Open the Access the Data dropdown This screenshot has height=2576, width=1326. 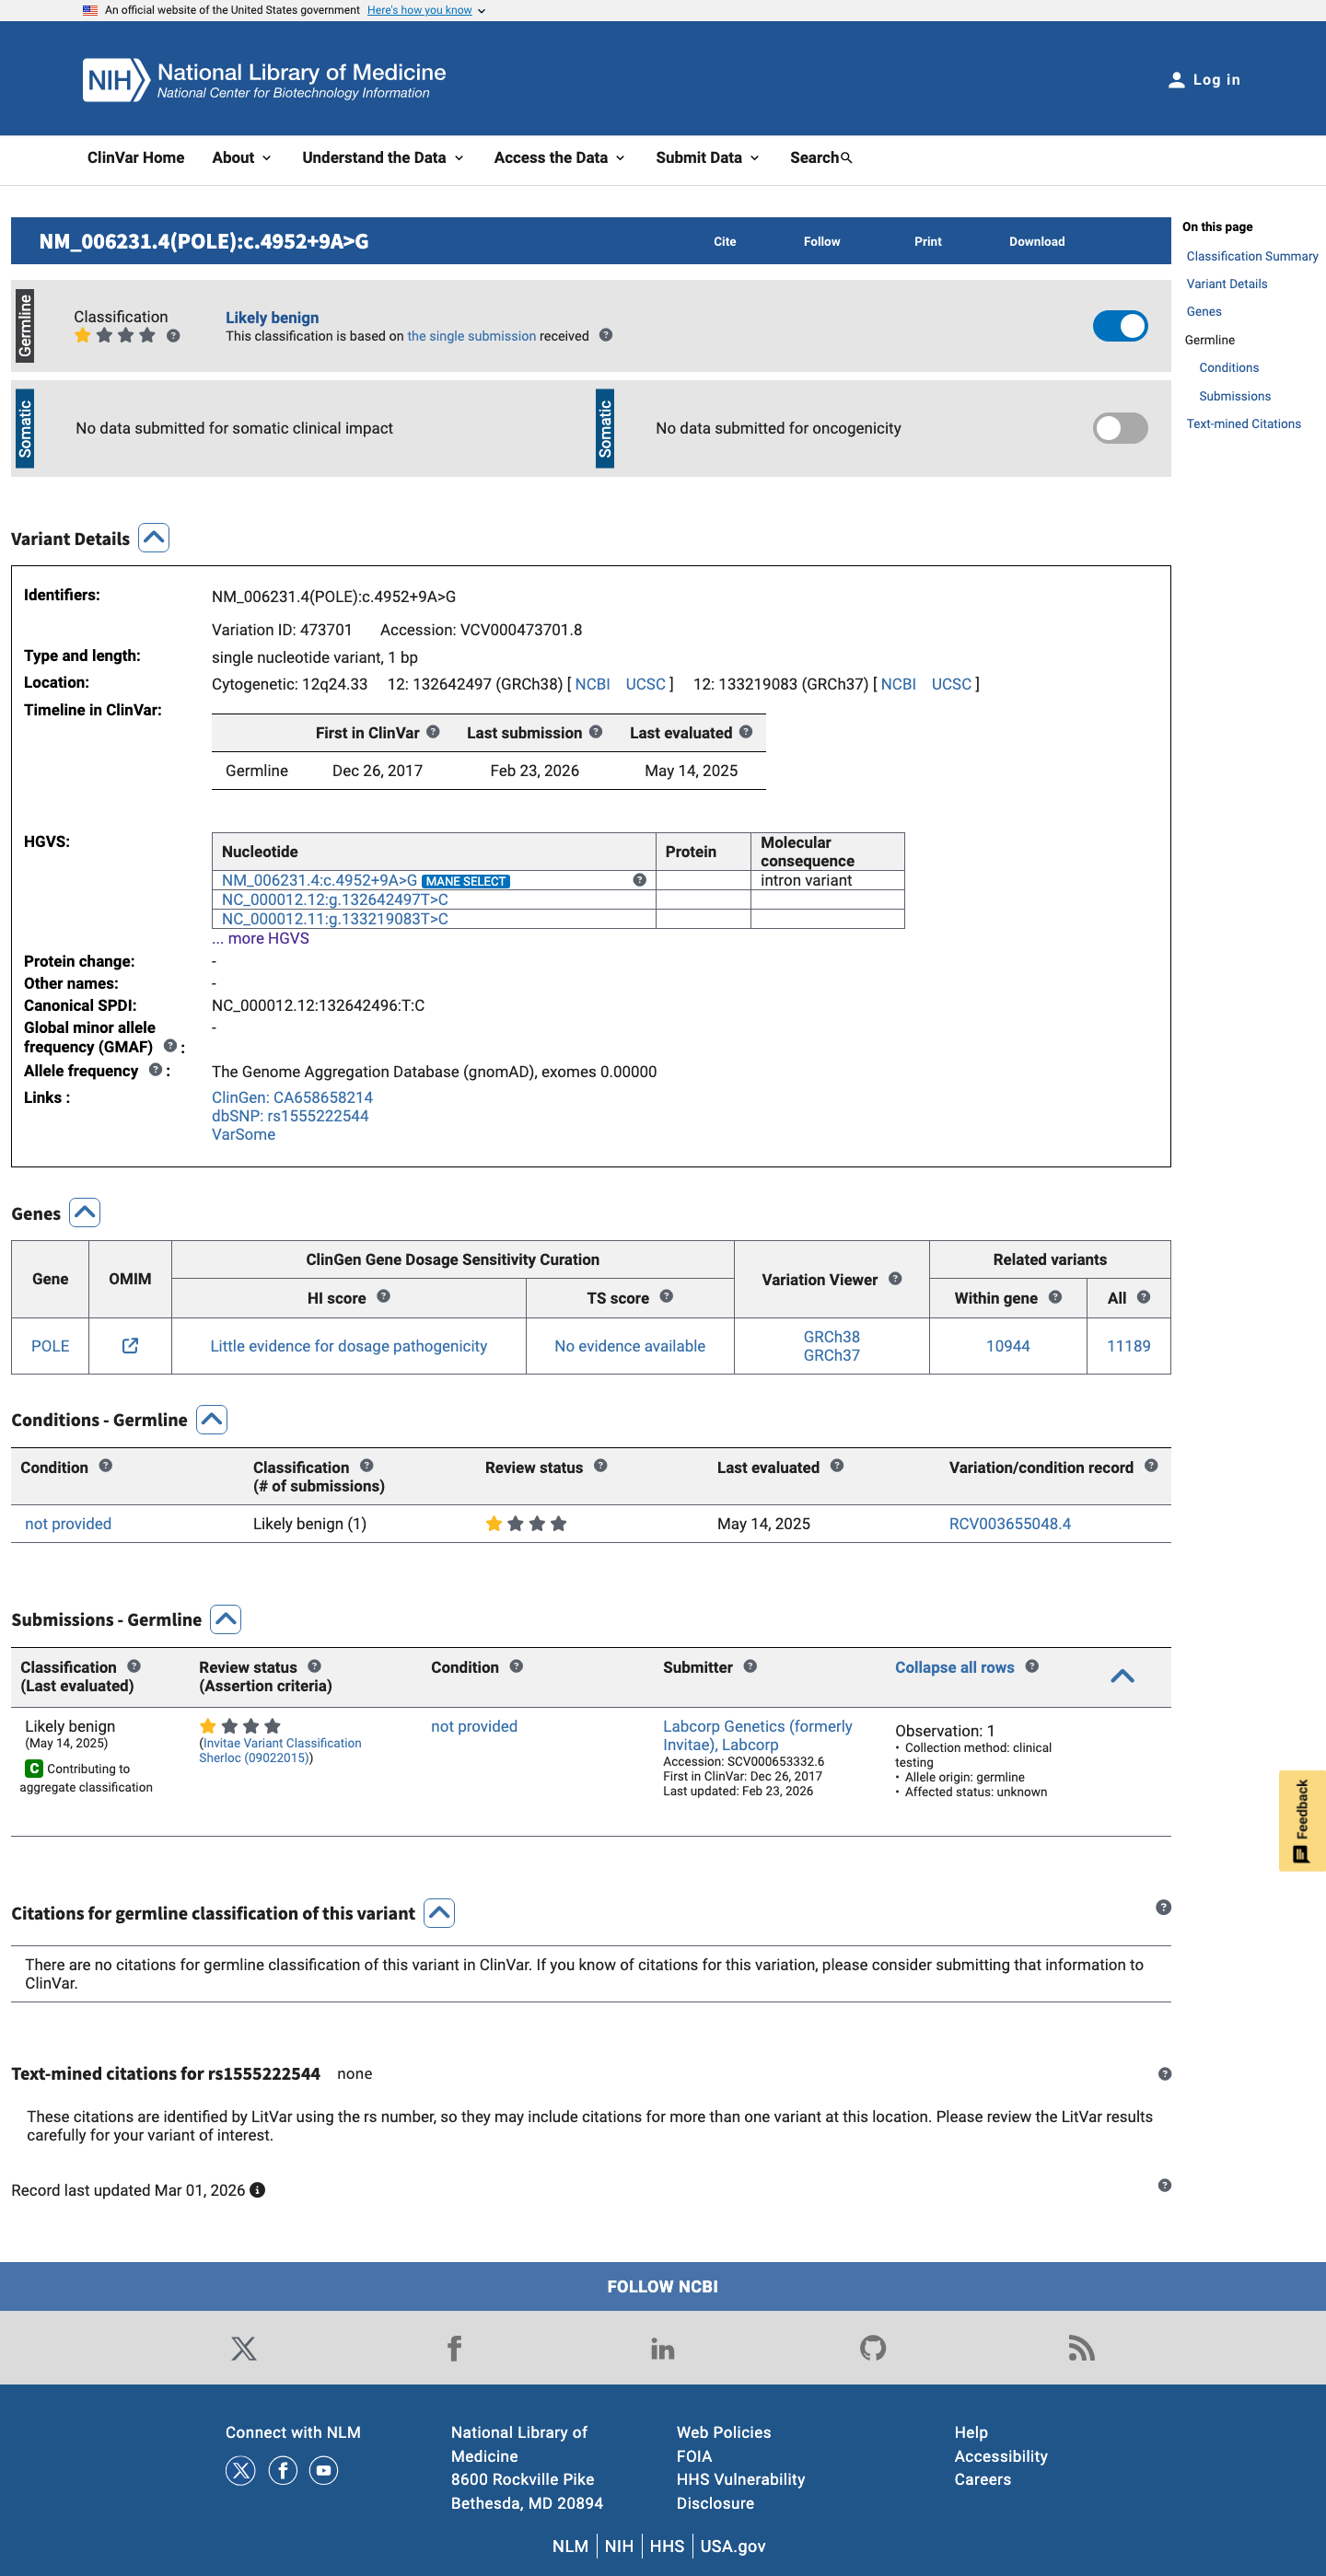point(559,158)
